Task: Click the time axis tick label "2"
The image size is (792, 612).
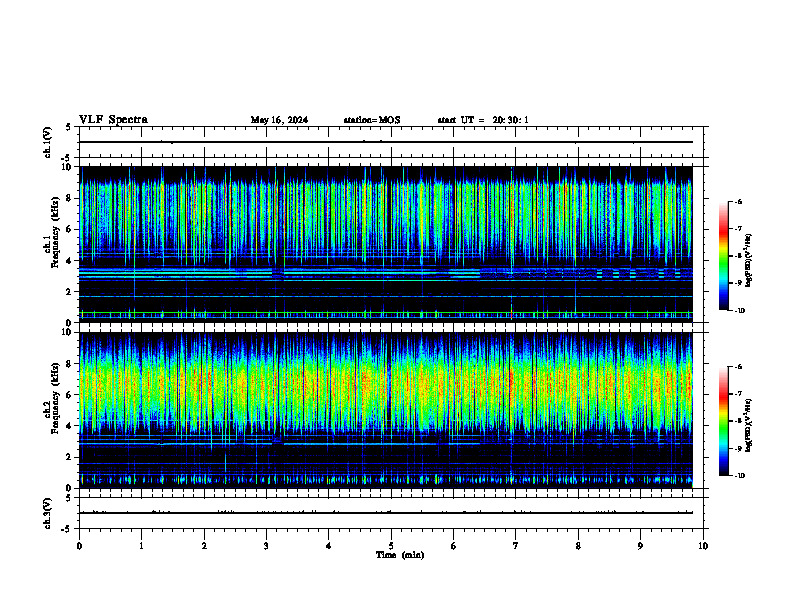Action: tap(204, 546)
